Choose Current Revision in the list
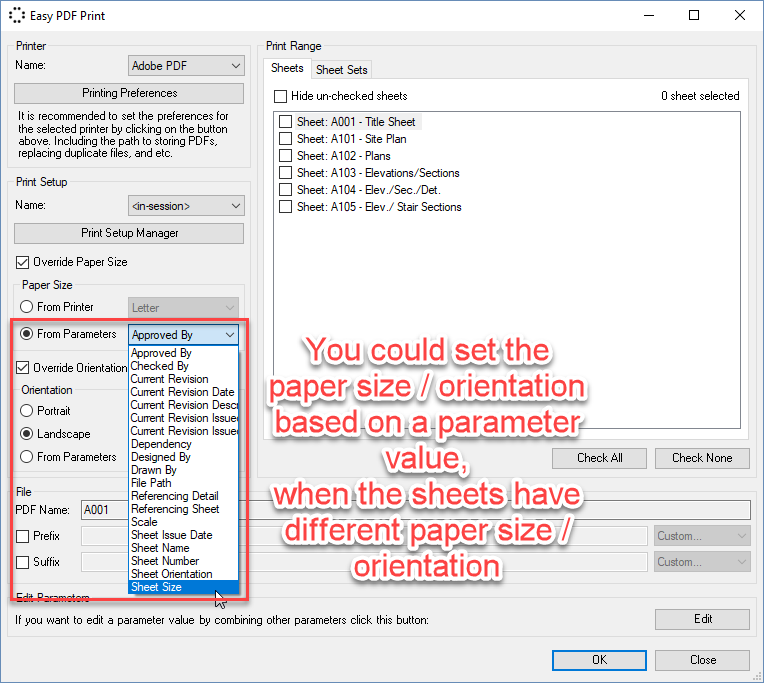764x683 pixels. [184, 379]
